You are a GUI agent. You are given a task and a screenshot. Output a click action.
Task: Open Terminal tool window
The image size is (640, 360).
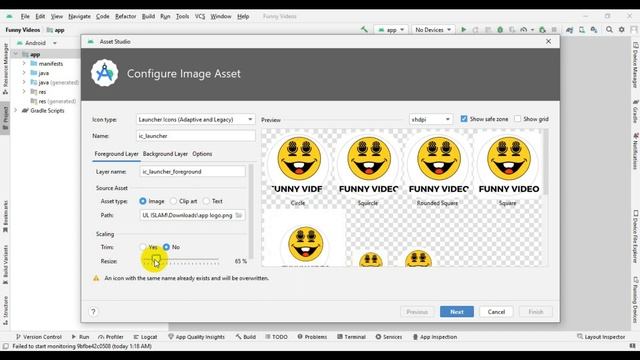click(x=351, y=337)
